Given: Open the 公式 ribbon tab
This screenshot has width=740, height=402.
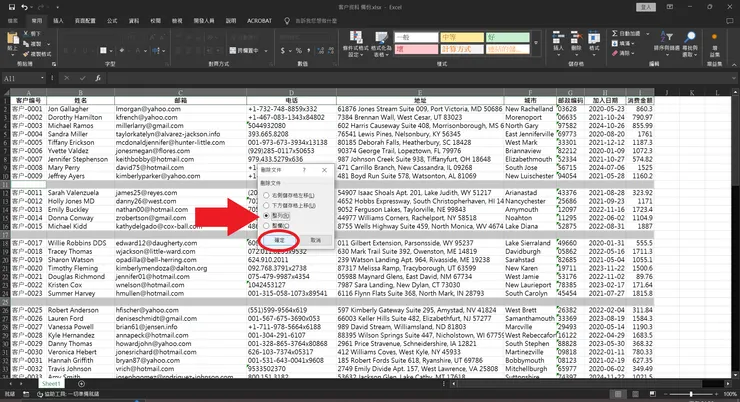Looking at the screenshot, I should point(111,19).
